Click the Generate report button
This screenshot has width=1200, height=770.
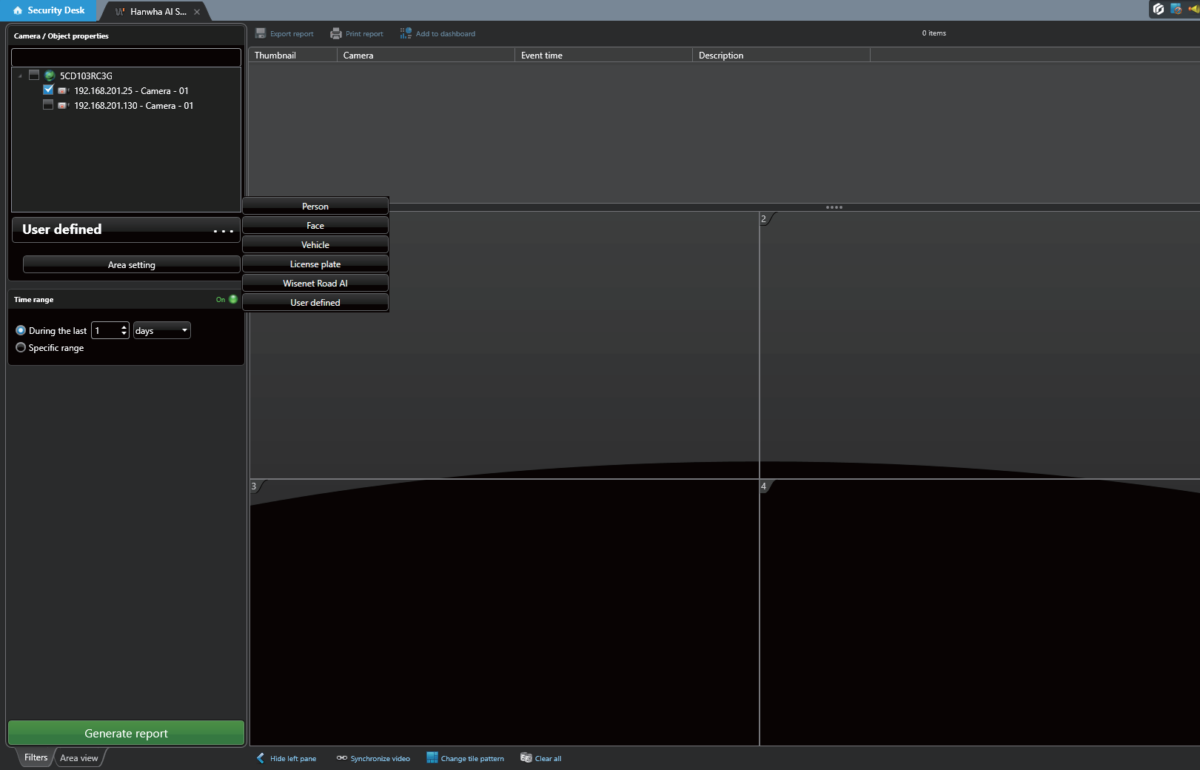coord(126,733)
